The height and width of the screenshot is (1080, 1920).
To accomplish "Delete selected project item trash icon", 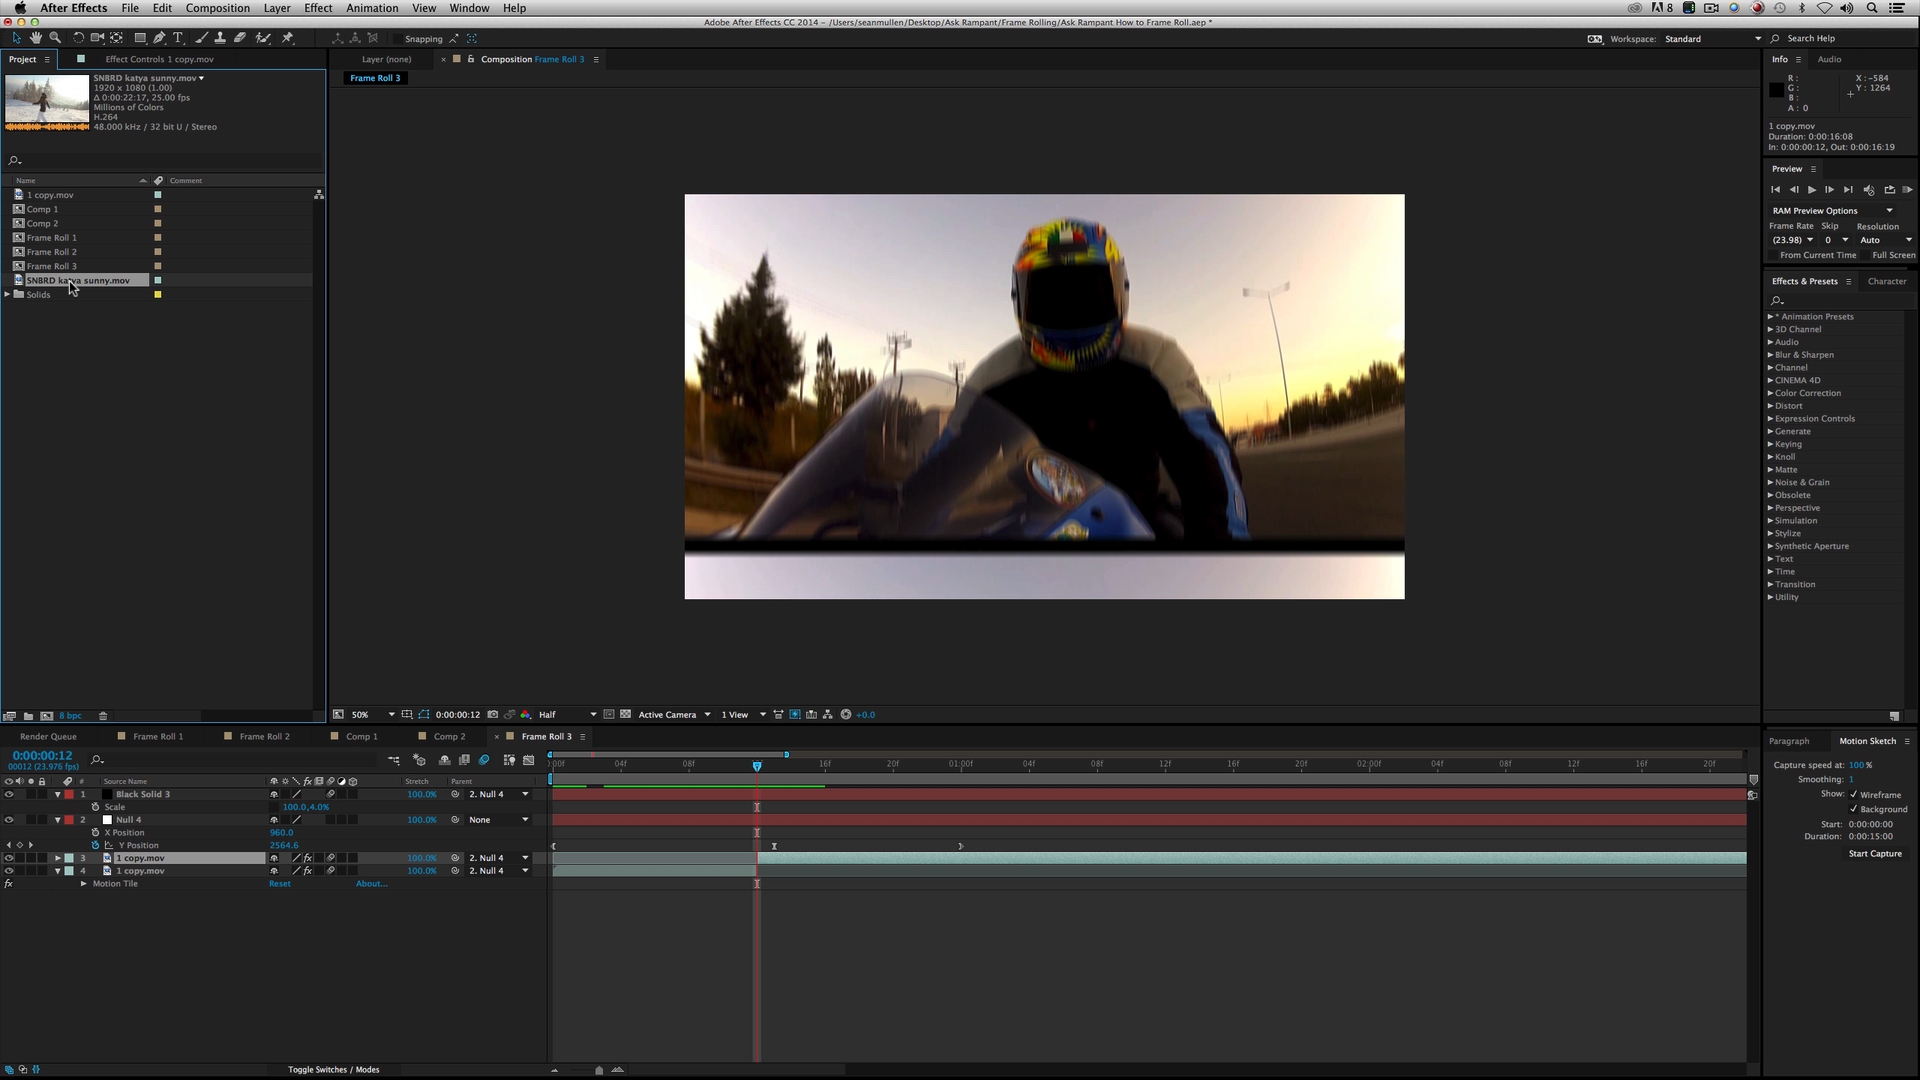I will [x=103, y=716].
